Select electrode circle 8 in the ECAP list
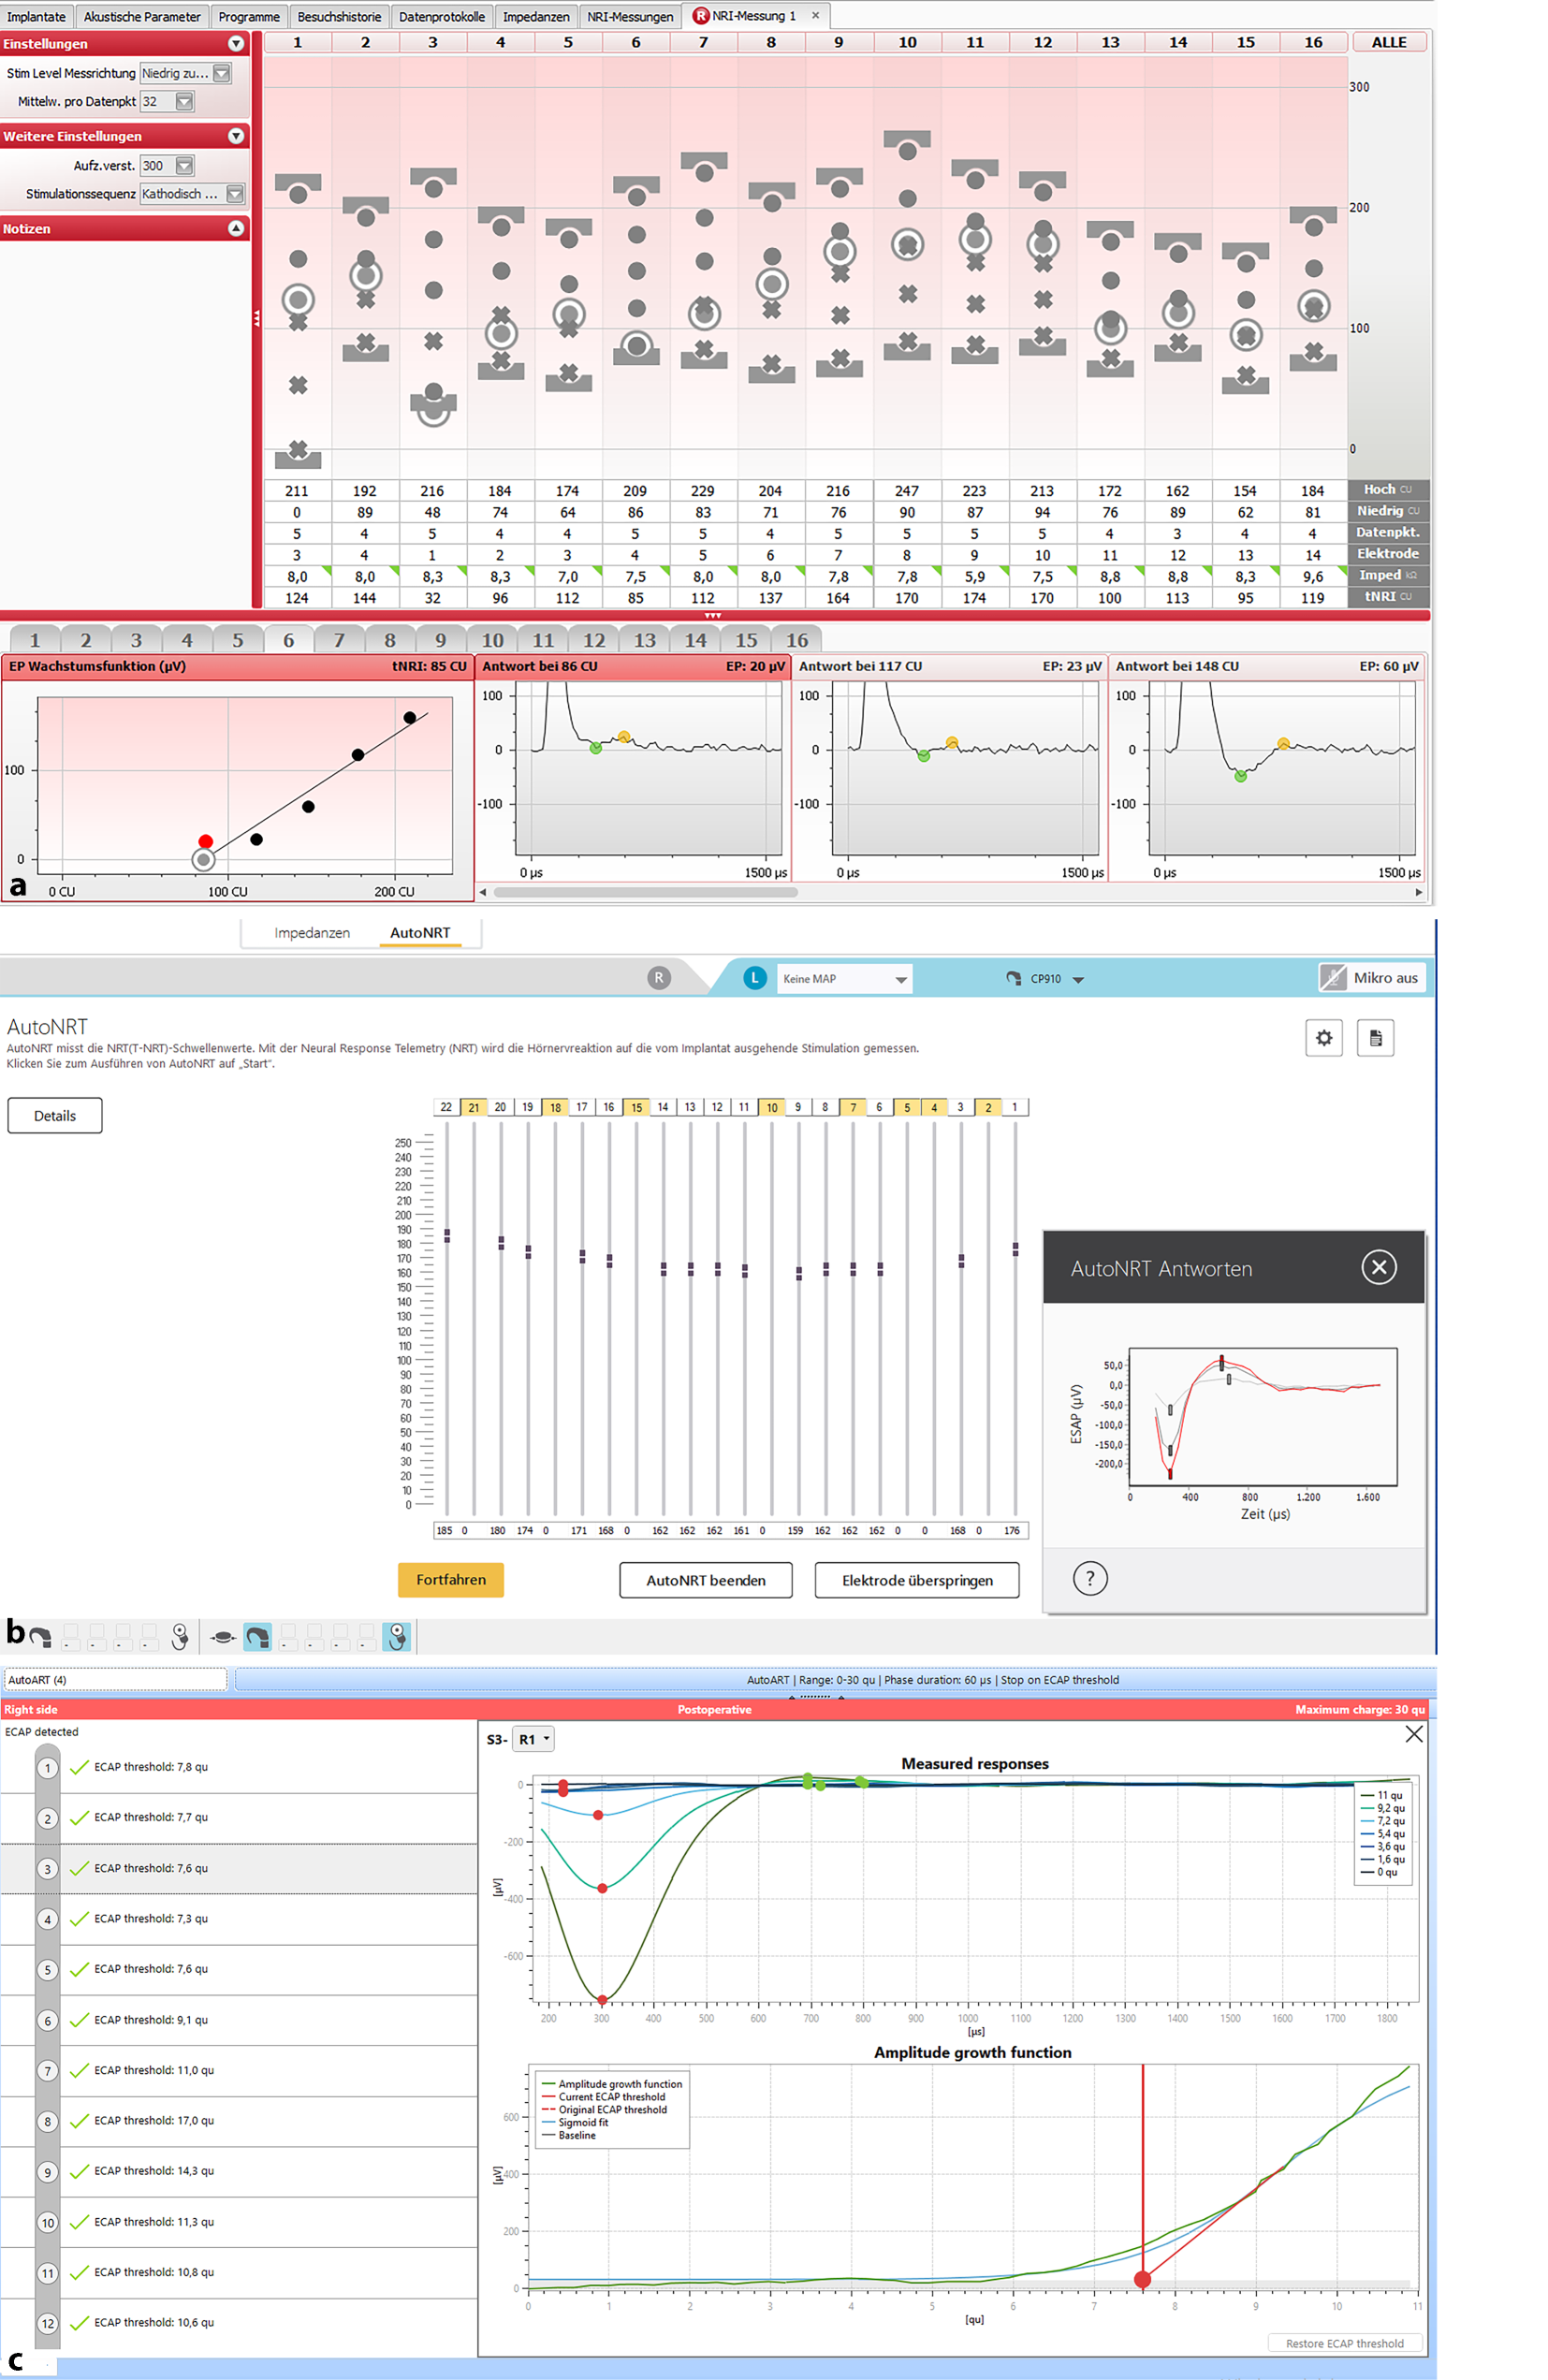1548x2380 pixels. point(47,2121)
